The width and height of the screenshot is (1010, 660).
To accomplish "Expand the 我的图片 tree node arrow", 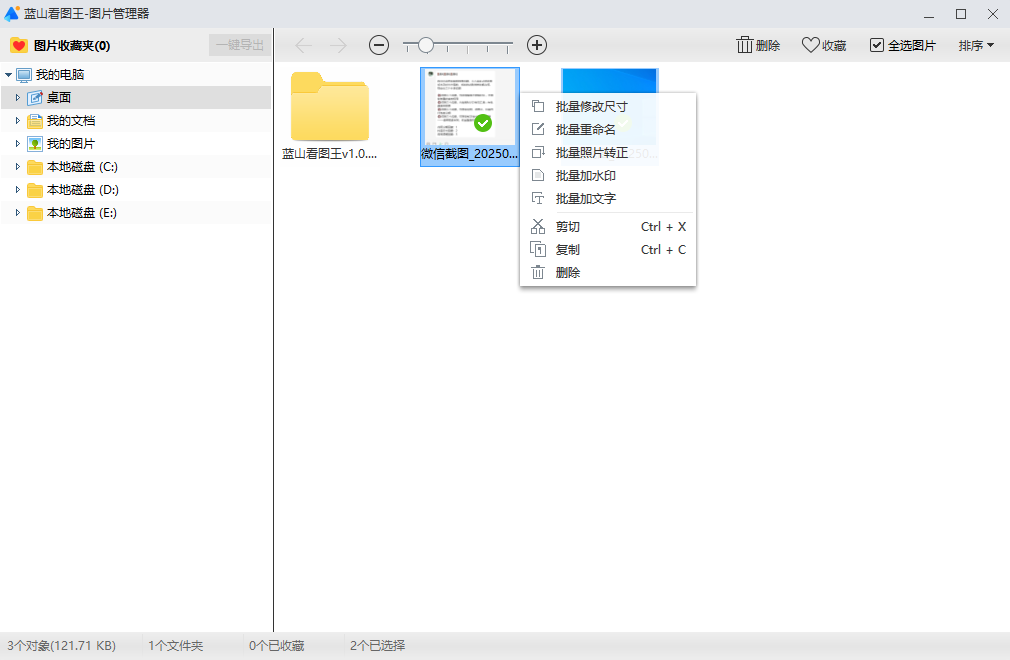I will click(18, 144).
